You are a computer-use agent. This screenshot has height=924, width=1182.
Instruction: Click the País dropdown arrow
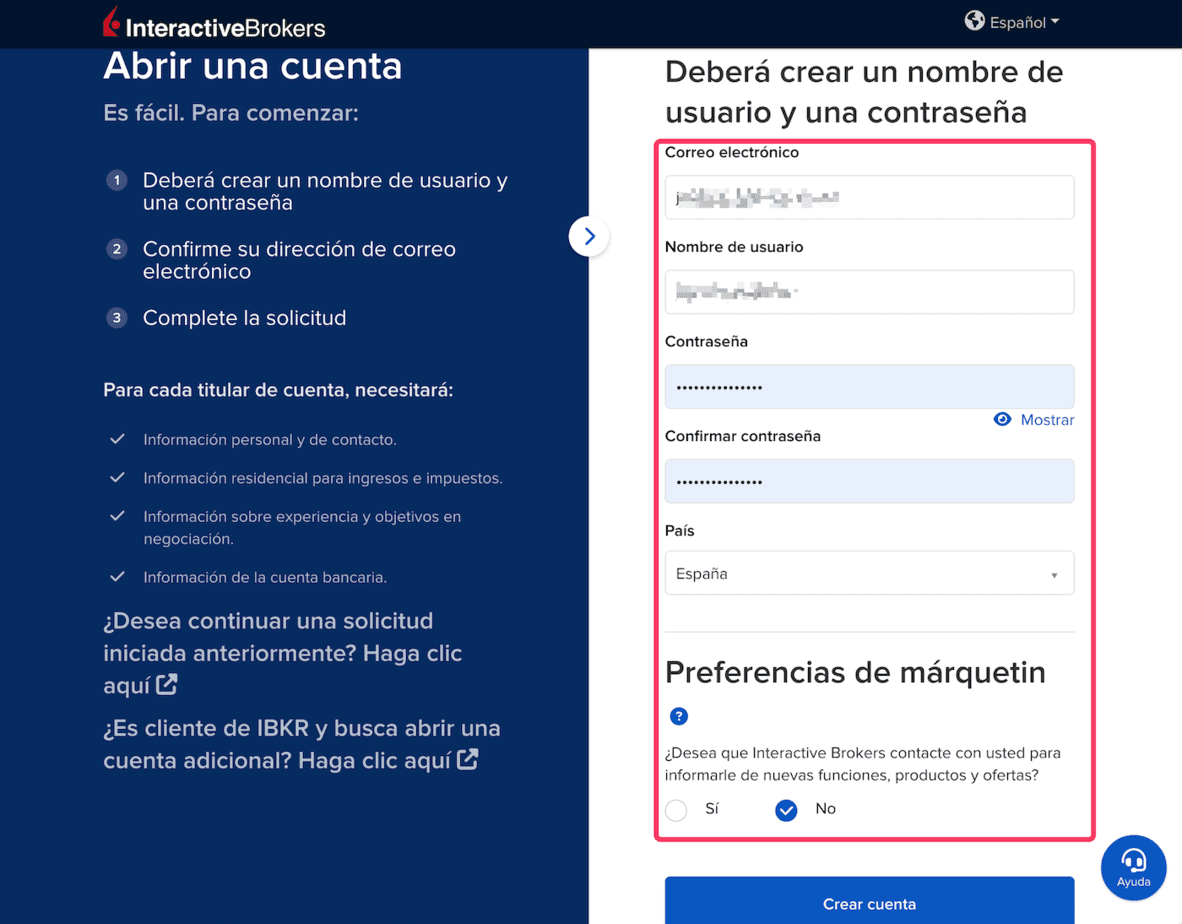tap(1054, 575)
